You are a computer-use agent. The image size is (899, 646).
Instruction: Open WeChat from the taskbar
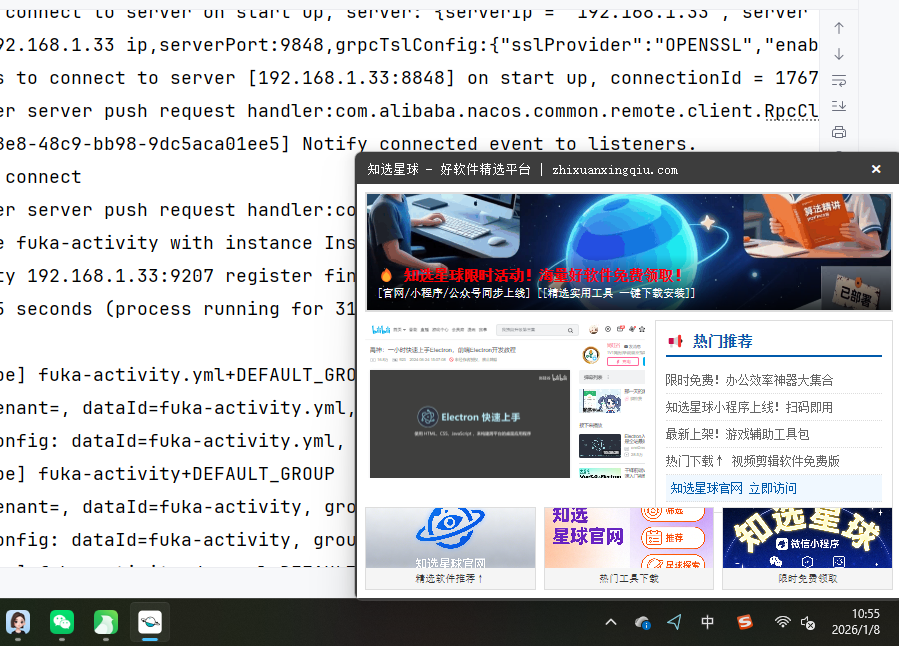(62, 622)
